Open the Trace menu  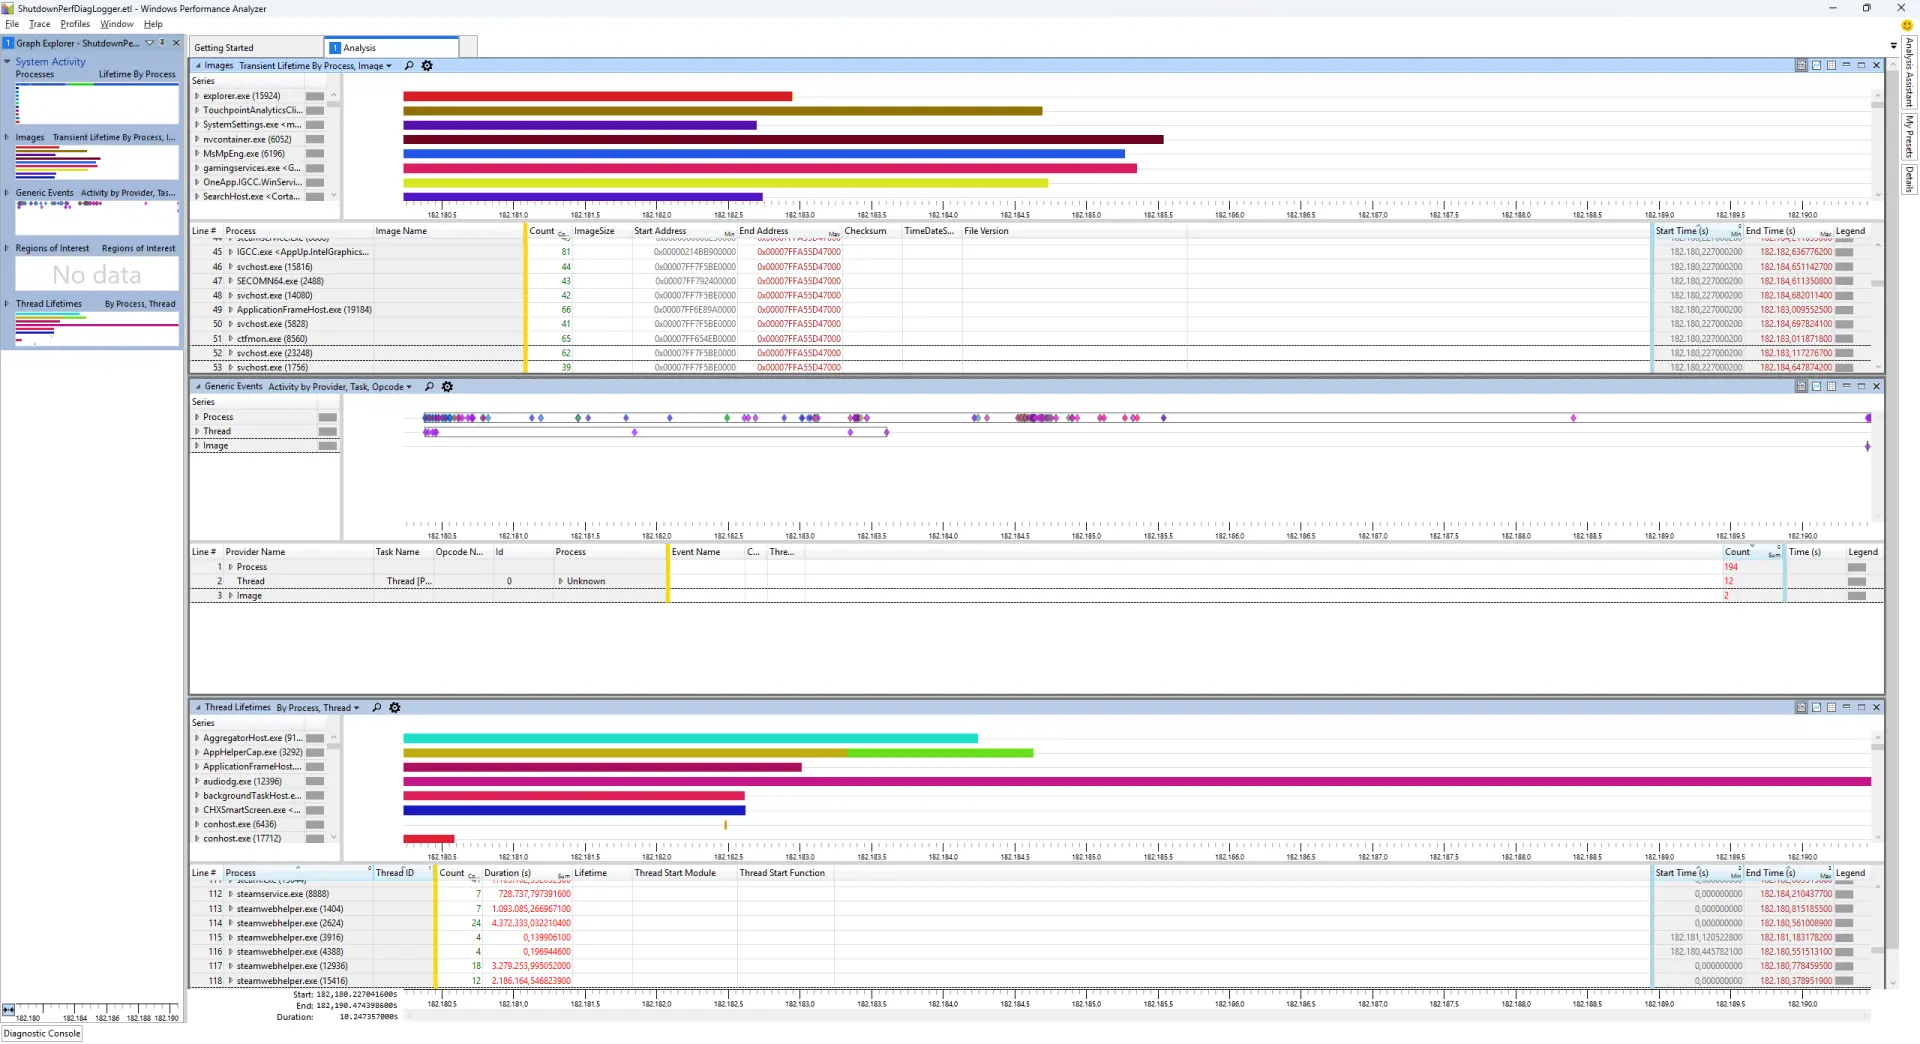39,24
